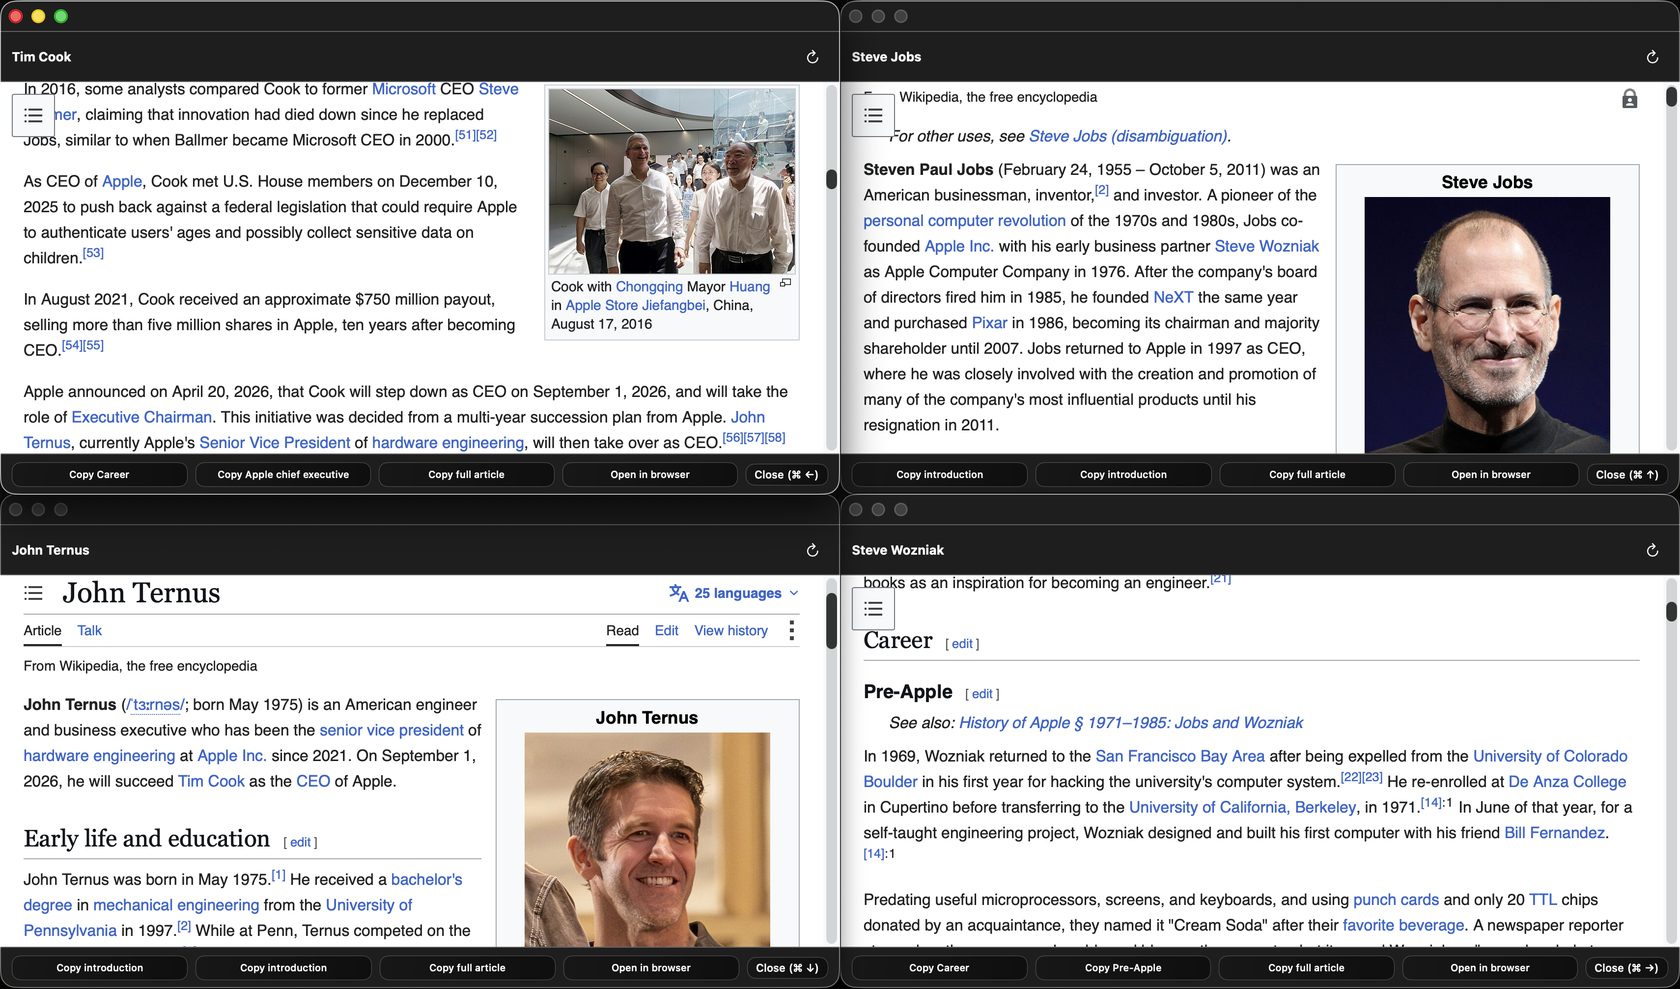Click Copy Career in Tim Cook window
The image size is (1680, 989).
point(99,475)
